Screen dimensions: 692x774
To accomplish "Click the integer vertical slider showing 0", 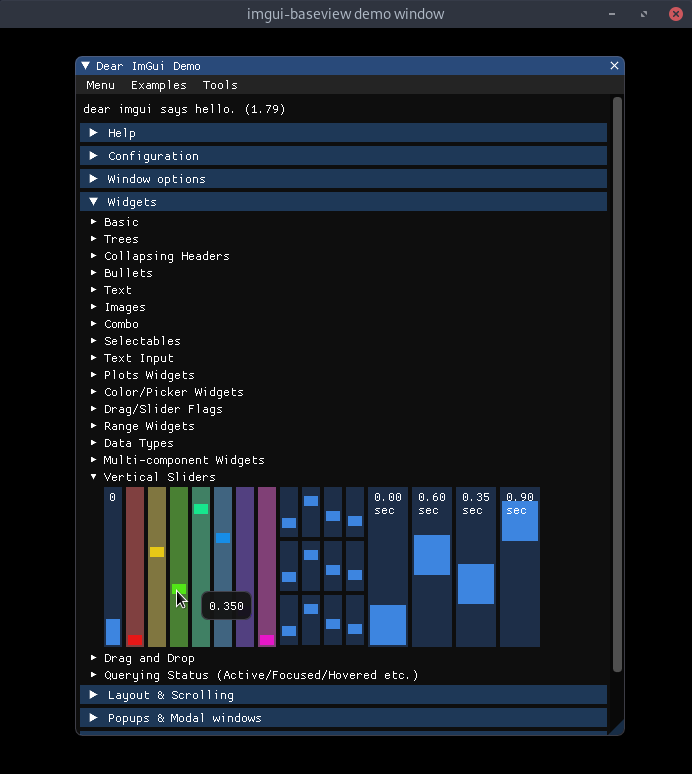I will (x=113, y=567).
